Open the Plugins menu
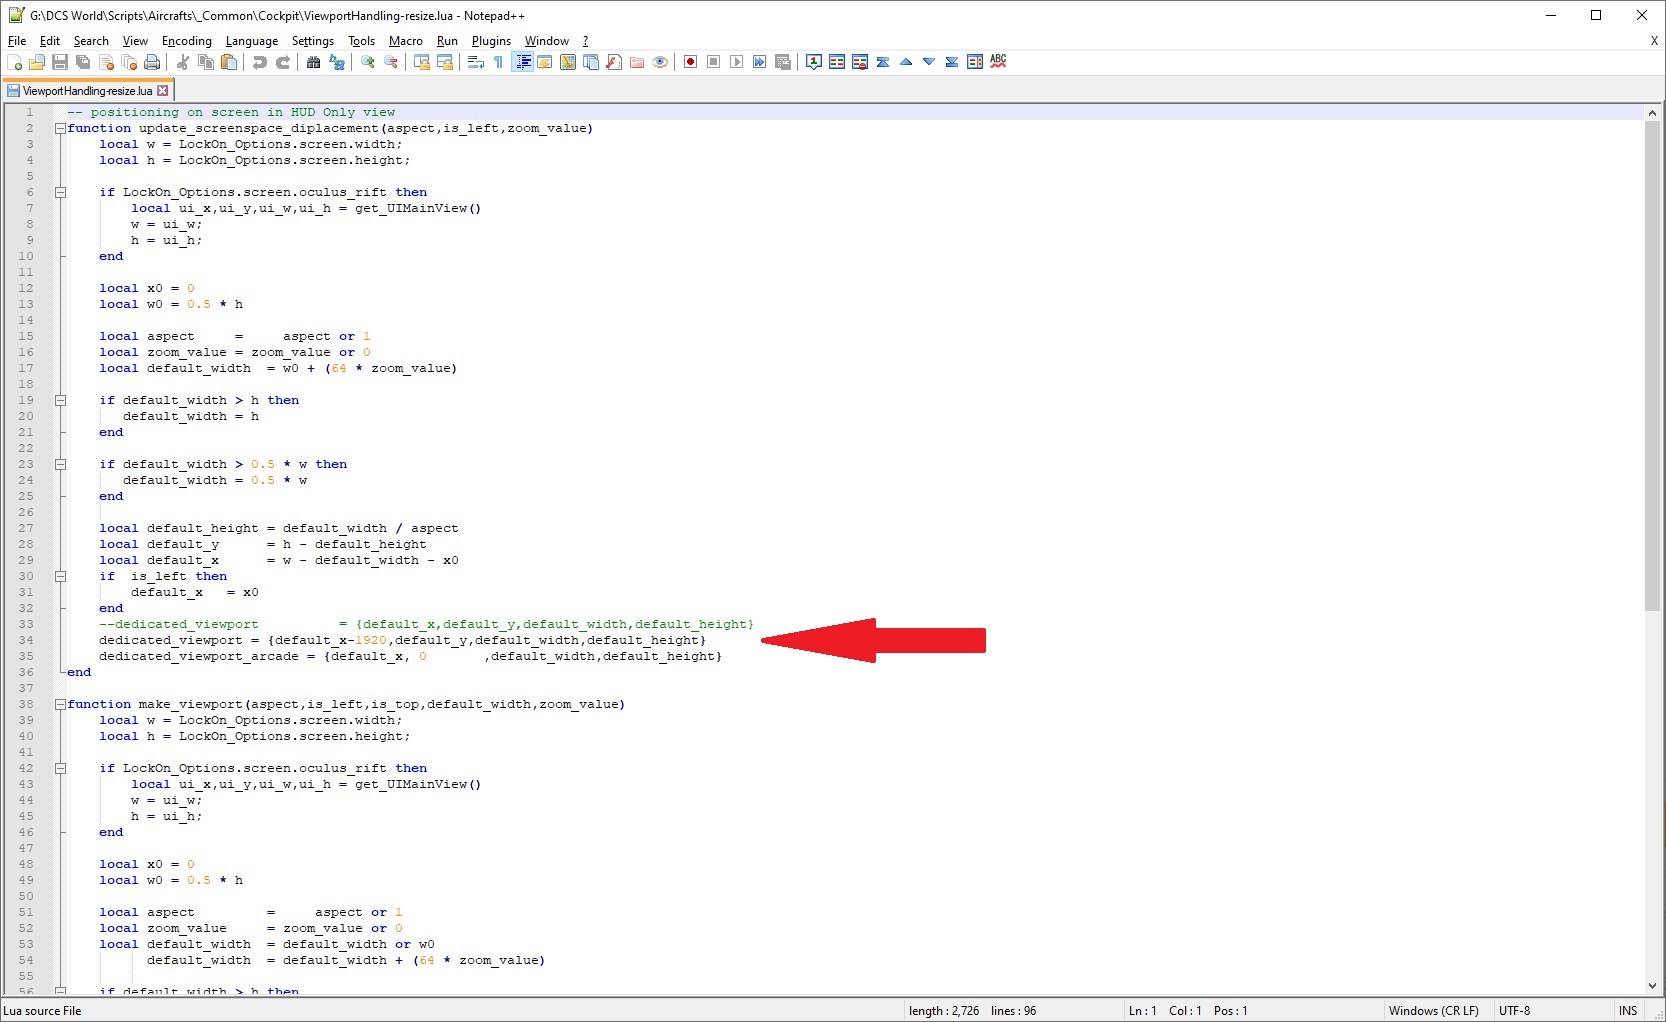Screen dimensions: 1666x1022 coord(491,41)
